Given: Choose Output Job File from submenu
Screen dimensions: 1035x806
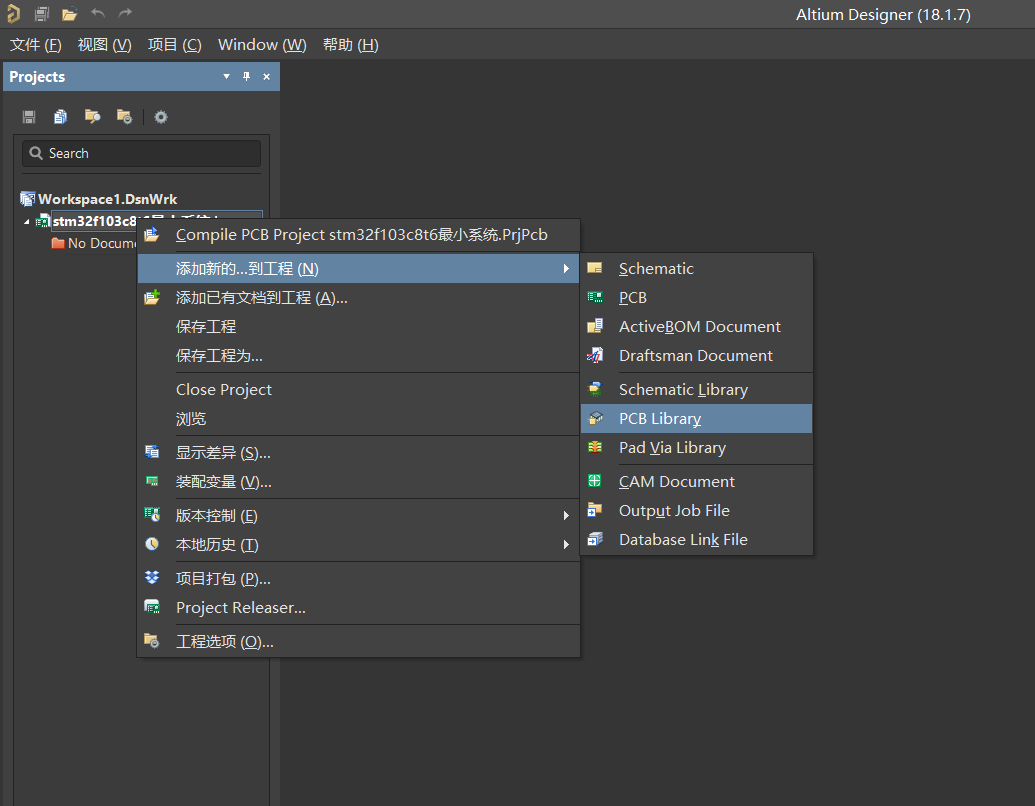Looking at the screenshot, I should [696, 510].
